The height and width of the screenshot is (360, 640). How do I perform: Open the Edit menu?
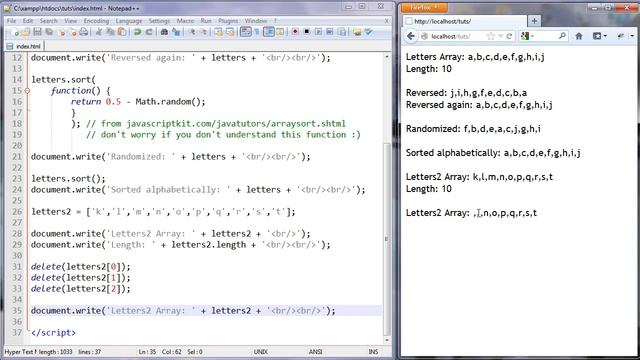pyautogui.click(x=28, y=21)
